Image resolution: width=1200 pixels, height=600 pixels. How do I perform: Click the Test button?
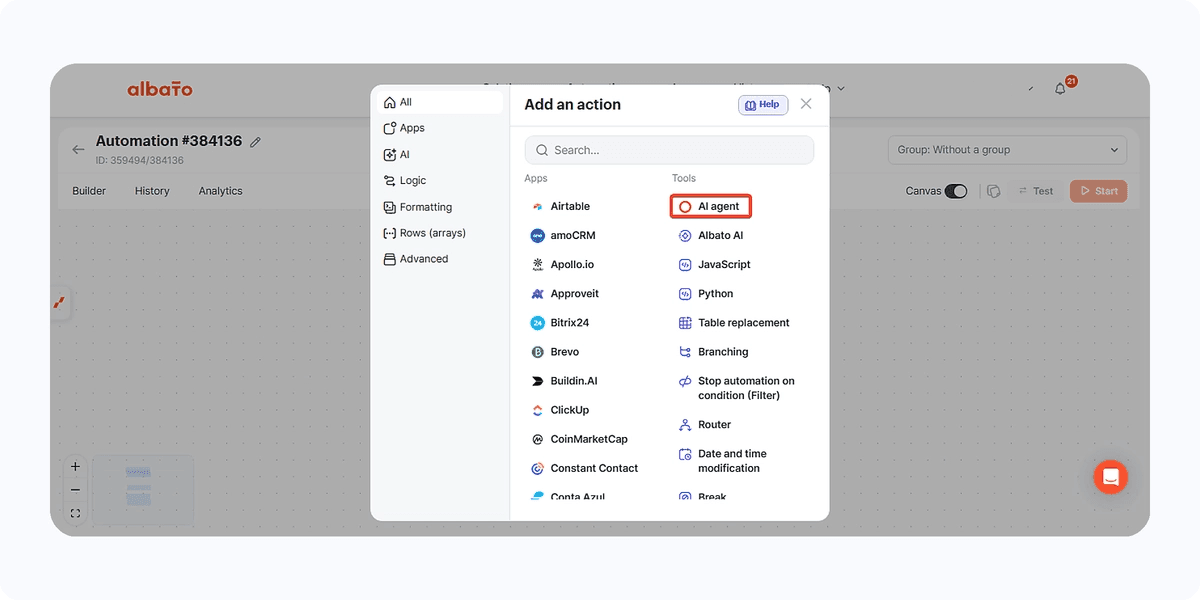point(1035,191)
